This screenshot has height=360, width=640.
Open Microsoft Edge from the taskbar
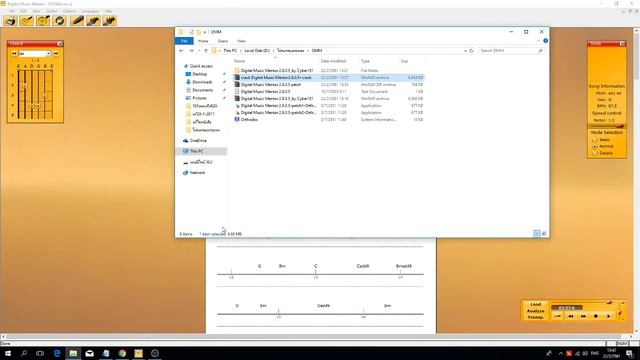click(x=57, y=353)
